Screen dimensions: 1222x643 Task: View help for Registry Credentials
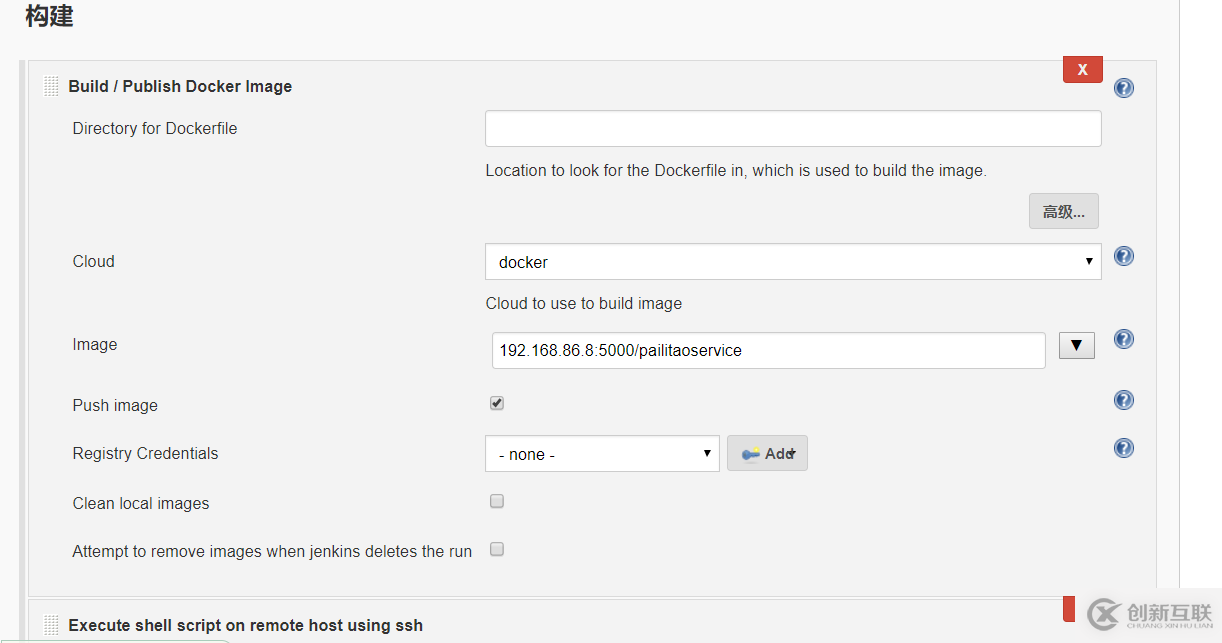click(x=1123, y=448)
